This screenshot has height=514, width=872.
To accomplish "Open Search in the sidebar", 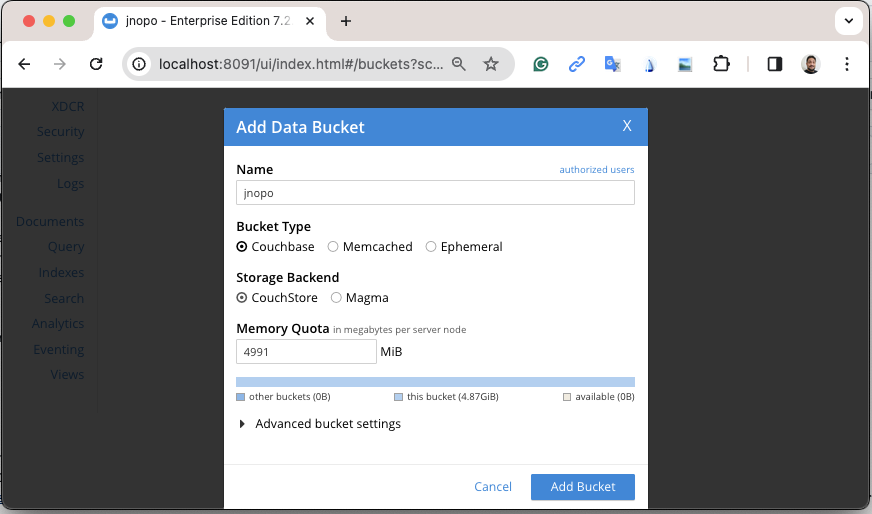I will (64, 299).
